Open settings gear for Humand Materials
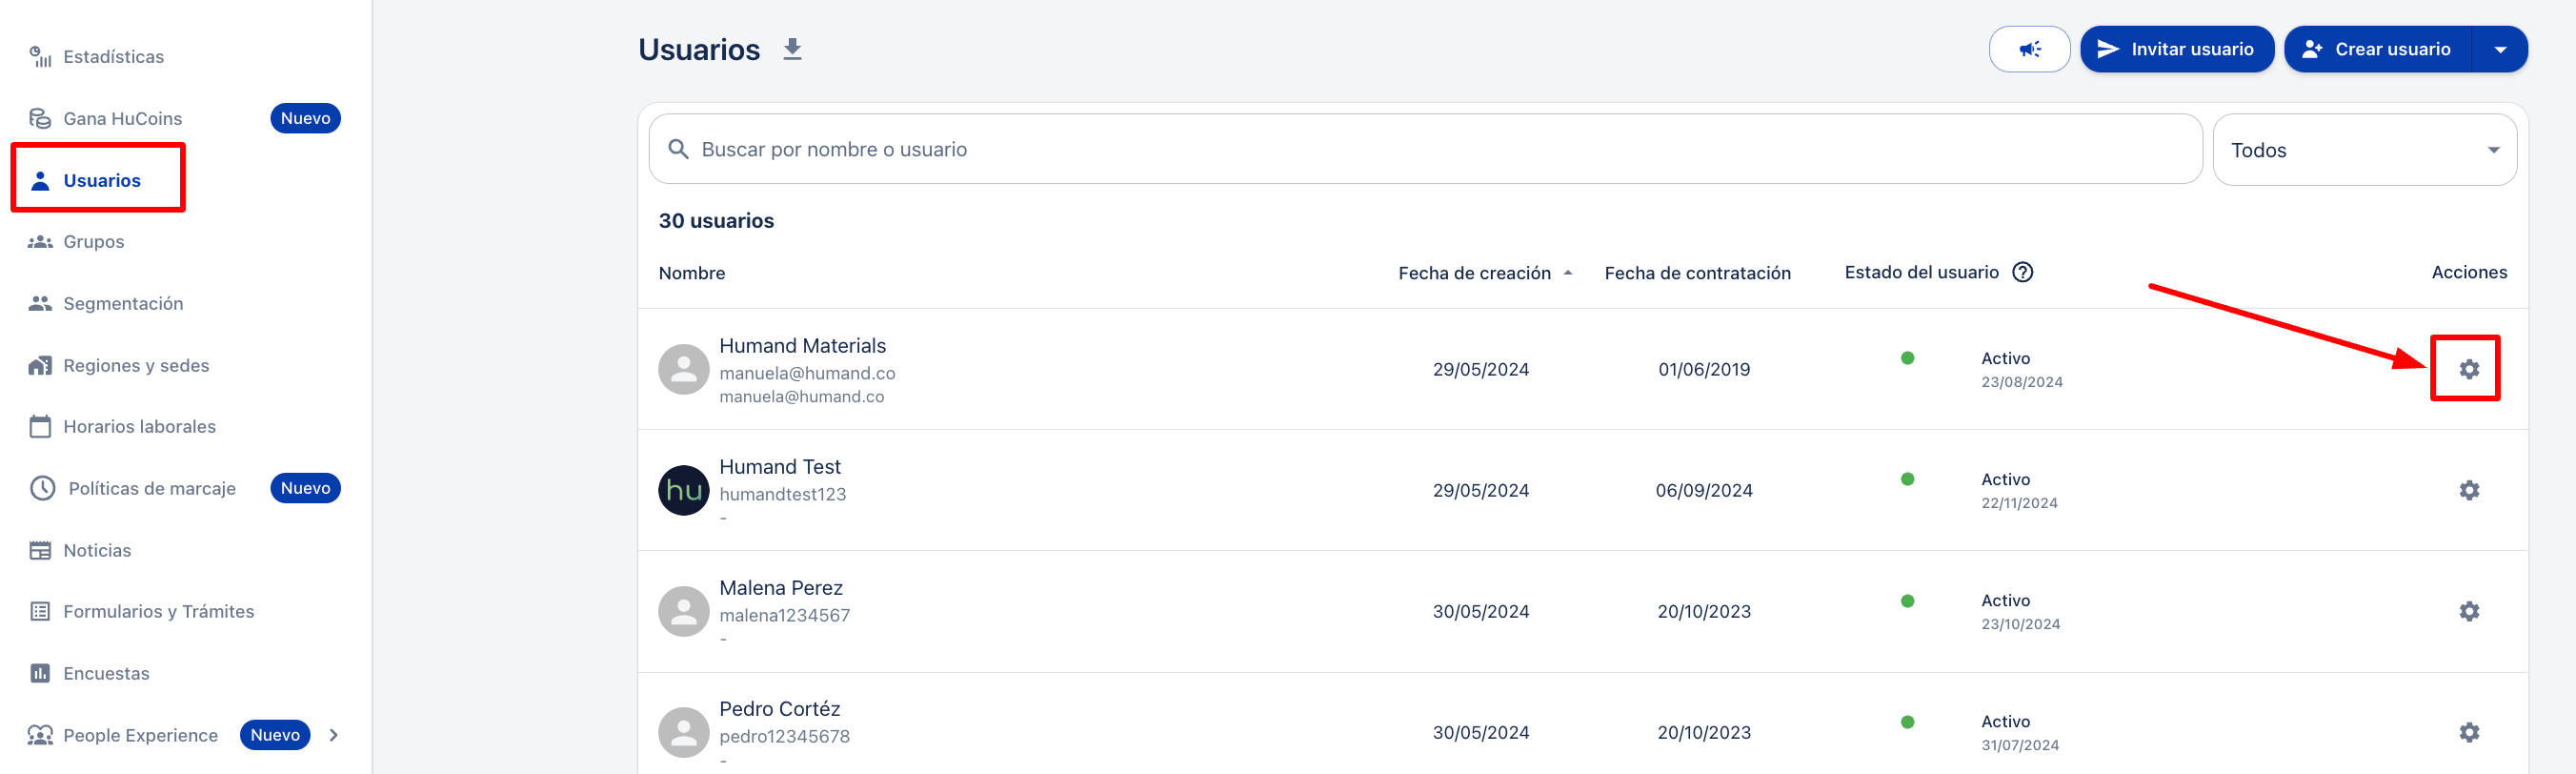Screen dimensions: 2576x774 [x=2468, y=369]
